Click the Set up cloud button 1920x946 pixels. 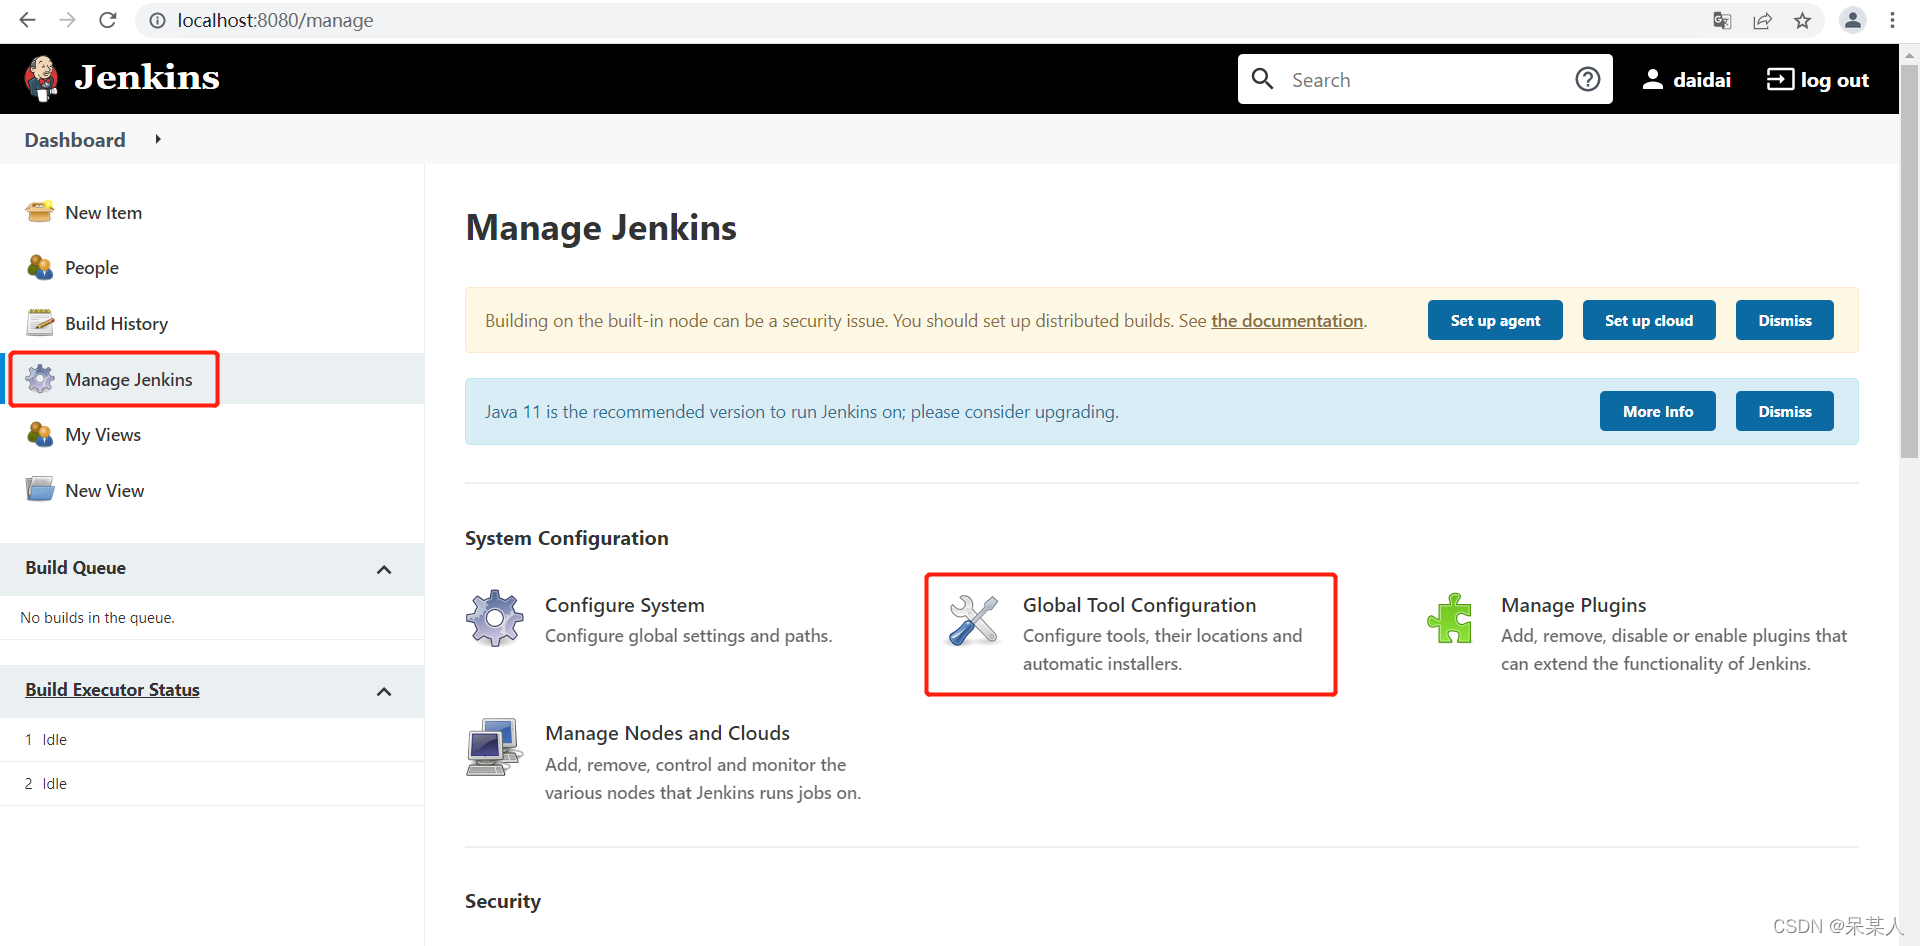coord(1649,320)
